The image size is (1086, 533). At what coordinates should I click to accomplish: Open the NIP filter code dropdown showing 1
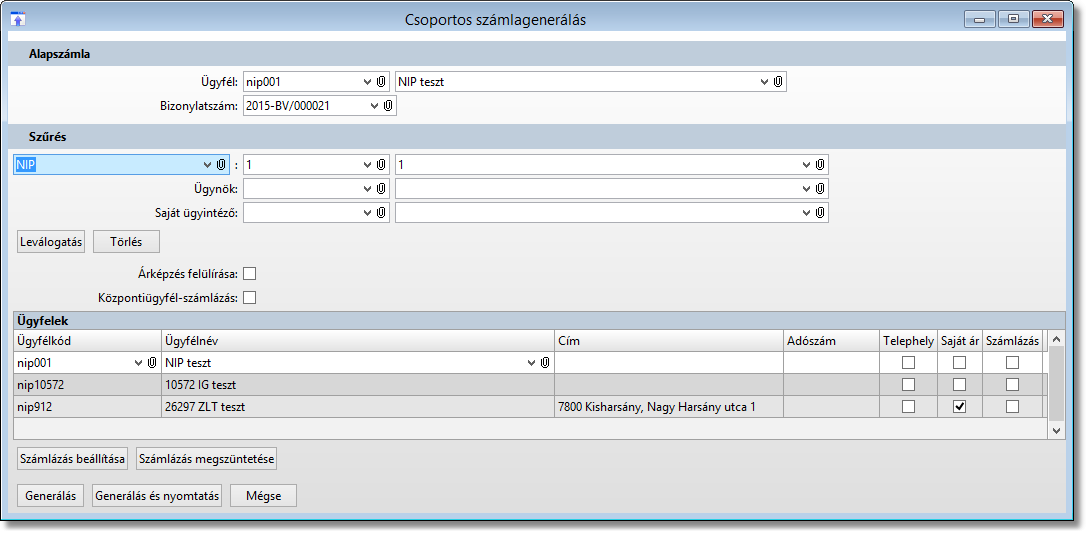(368, 165)
